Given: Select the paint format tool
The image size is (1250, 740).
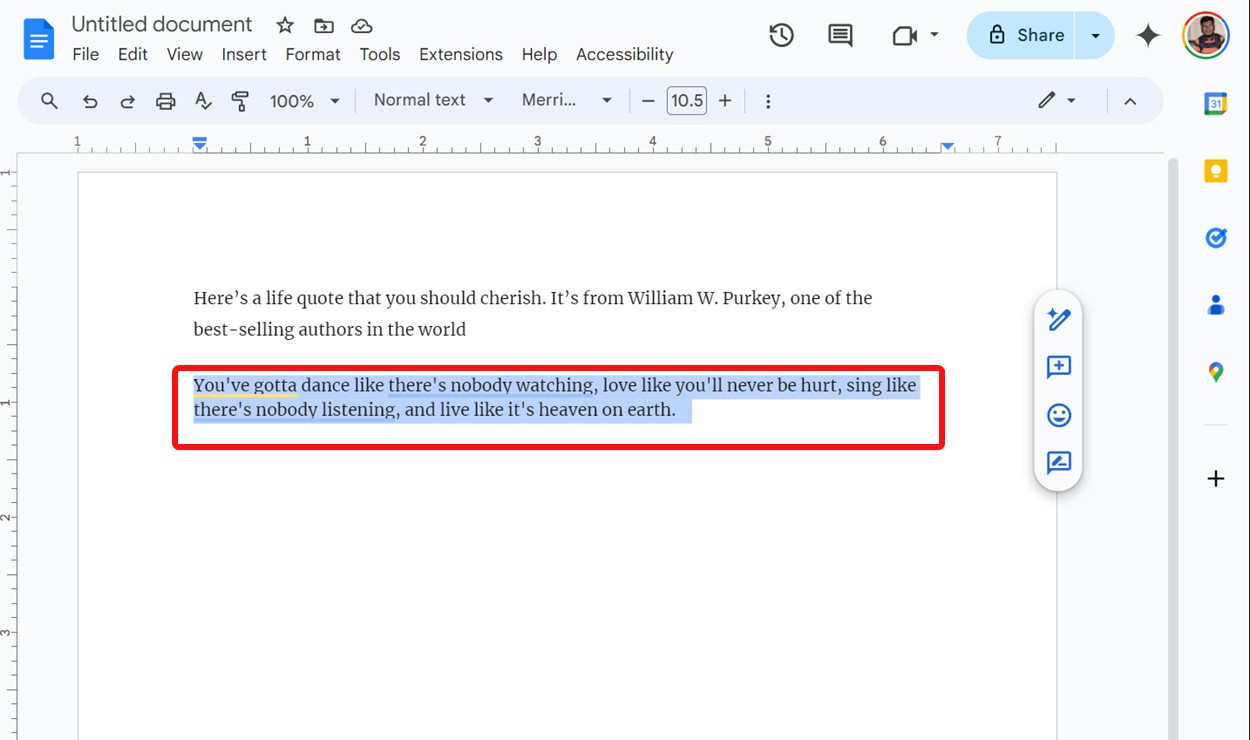Looking at the screenshot, I should tap(240, 100).
